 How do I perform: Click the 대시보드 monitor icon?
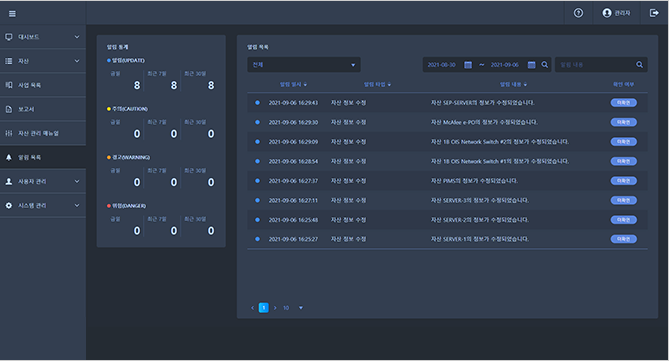[x=9, y=37]
